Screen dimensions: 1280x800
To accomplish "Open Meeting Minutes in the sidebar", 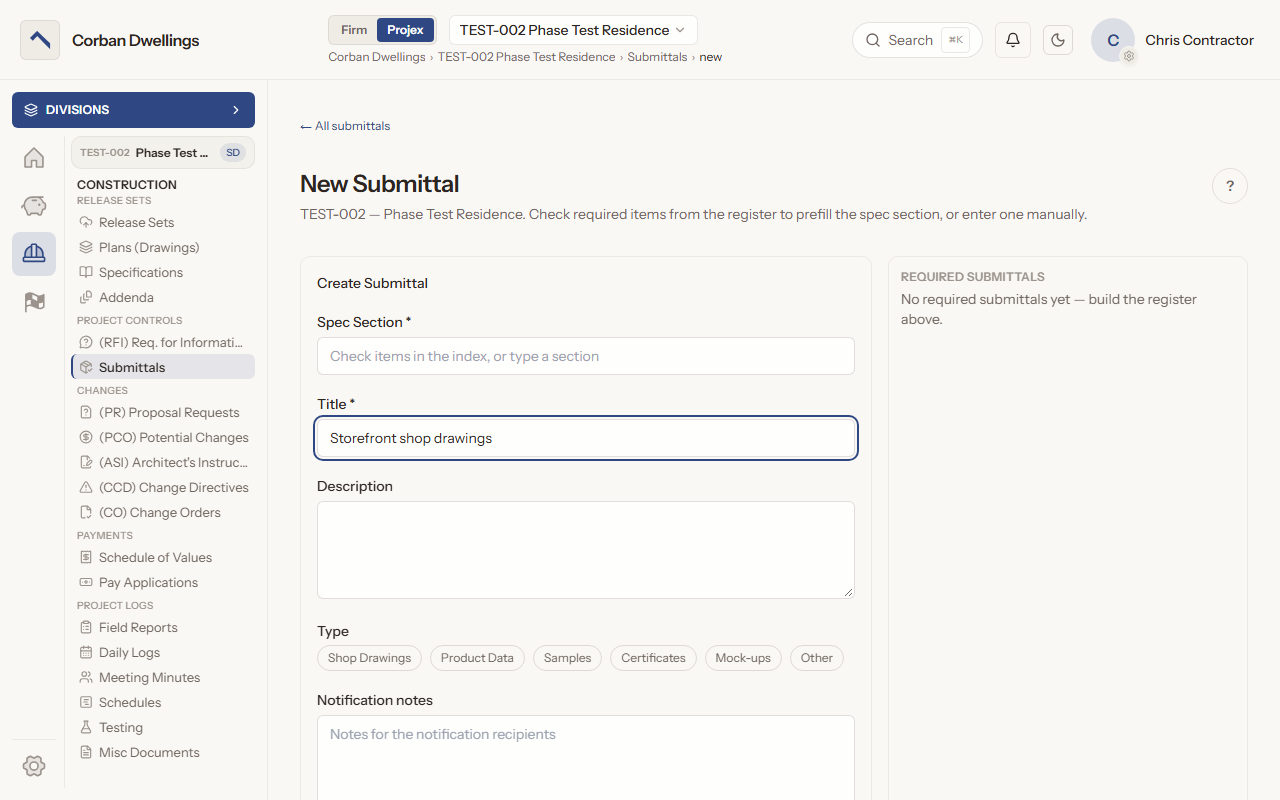I will point(162,677).
